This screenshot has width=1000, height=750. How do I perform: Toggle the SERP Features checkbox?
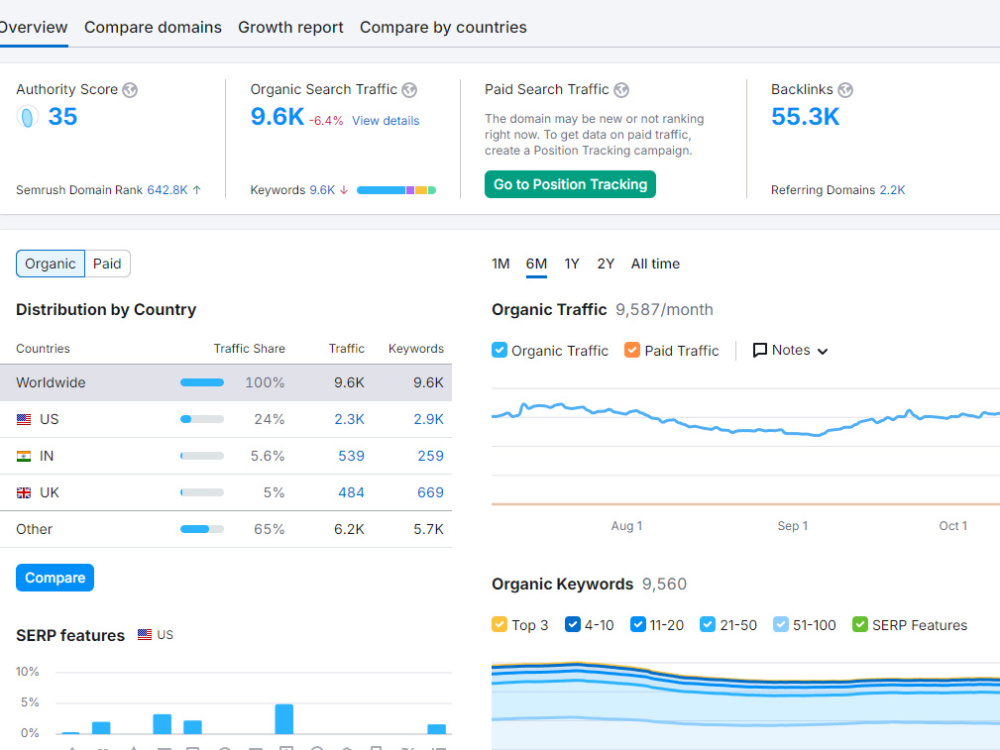point(860,624)
